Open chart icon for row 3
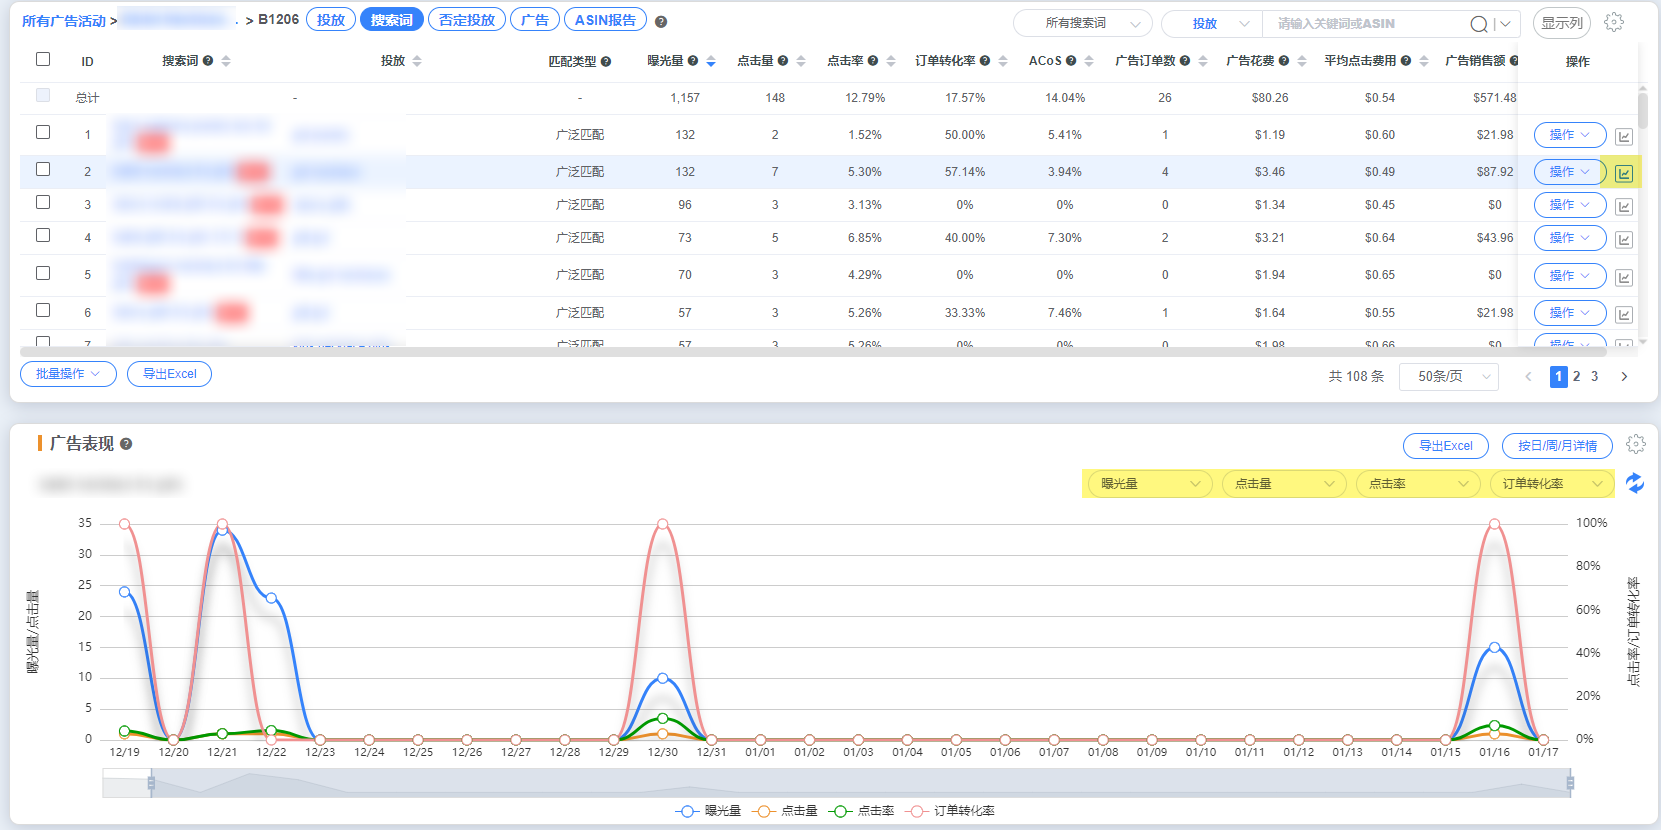The height and width of the screenshot is (830, 1661). (x=1624, y=206)
